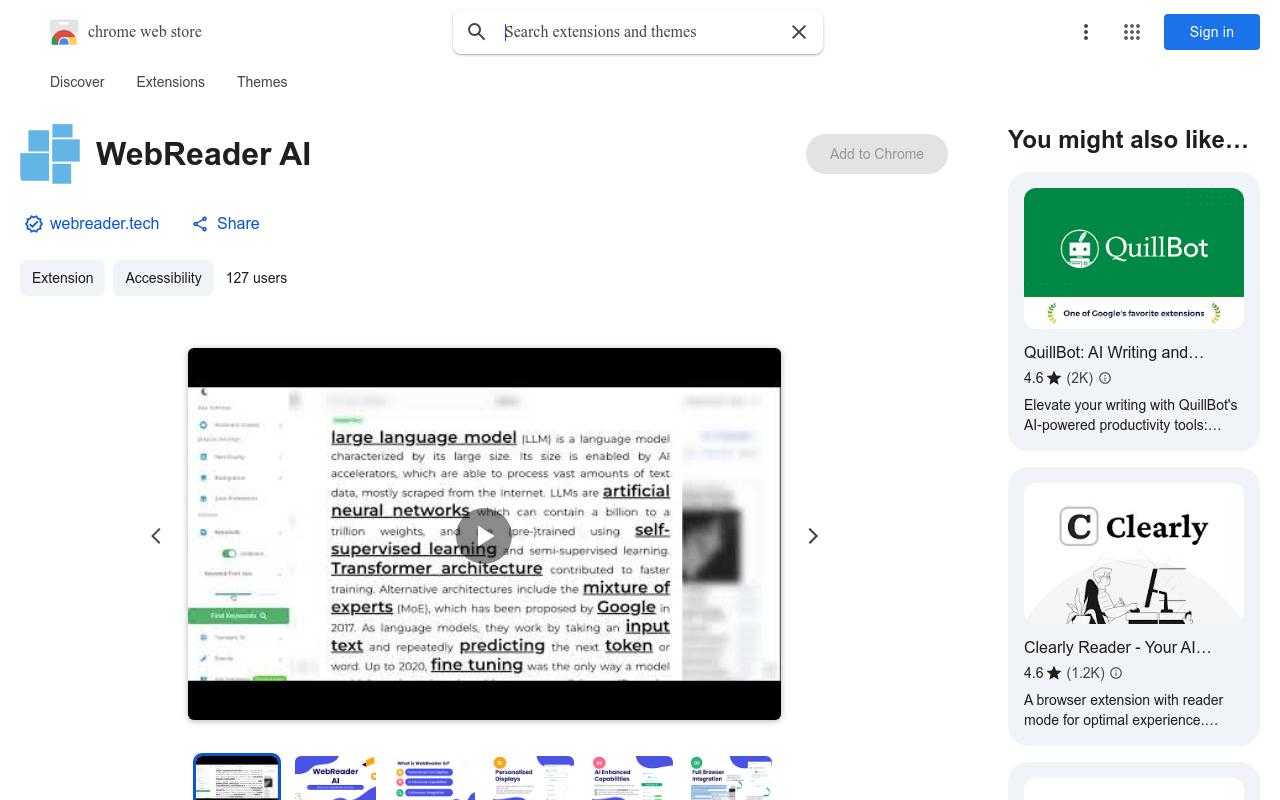Read the QuillBot description text

point(1131,415)
